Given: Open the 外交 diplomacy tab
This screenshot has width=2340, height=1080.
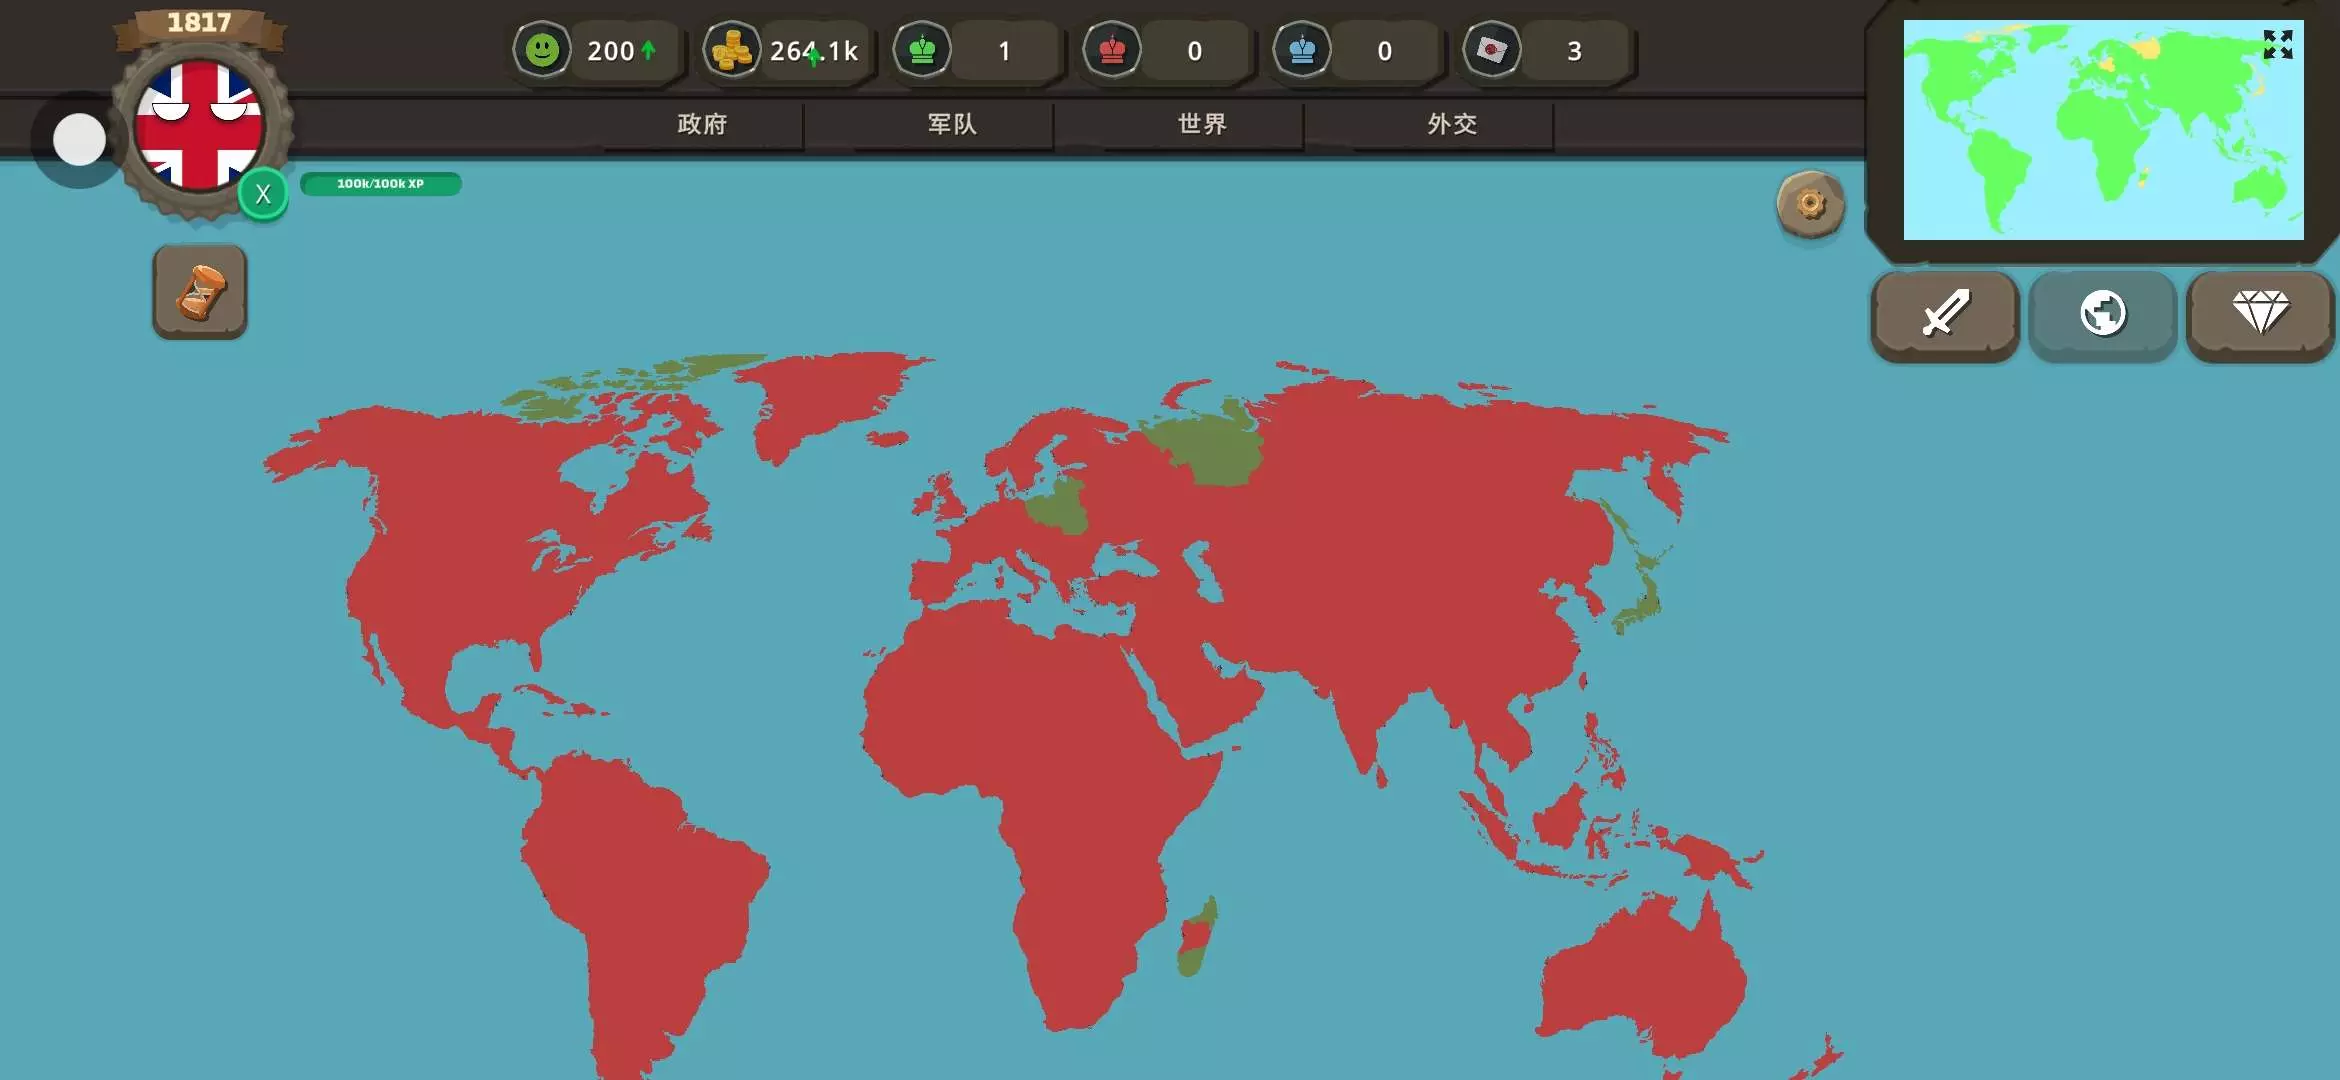Looking at the screenshot, I should (x=1452, y=124).
